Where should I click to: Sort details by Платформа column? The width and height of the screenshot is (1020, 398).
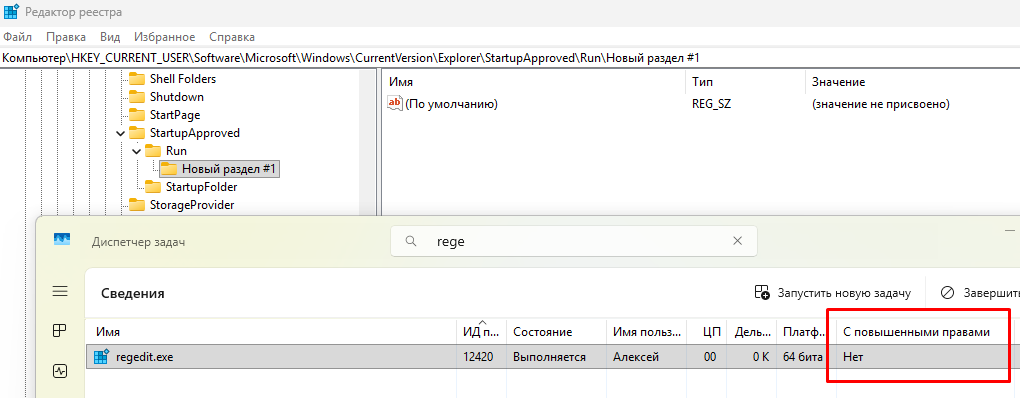click(x=803, y=332)
